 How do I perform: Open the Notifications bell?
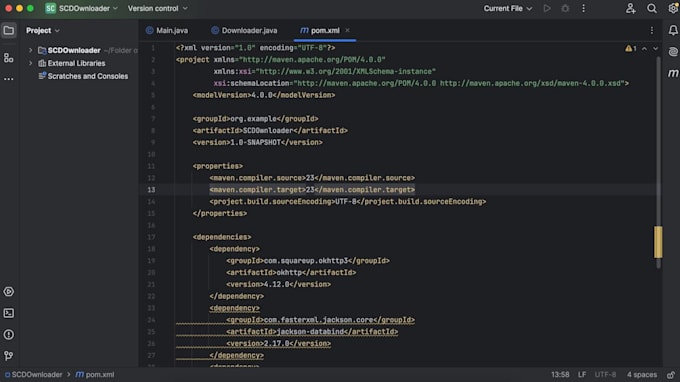click(x=673, y=30)
